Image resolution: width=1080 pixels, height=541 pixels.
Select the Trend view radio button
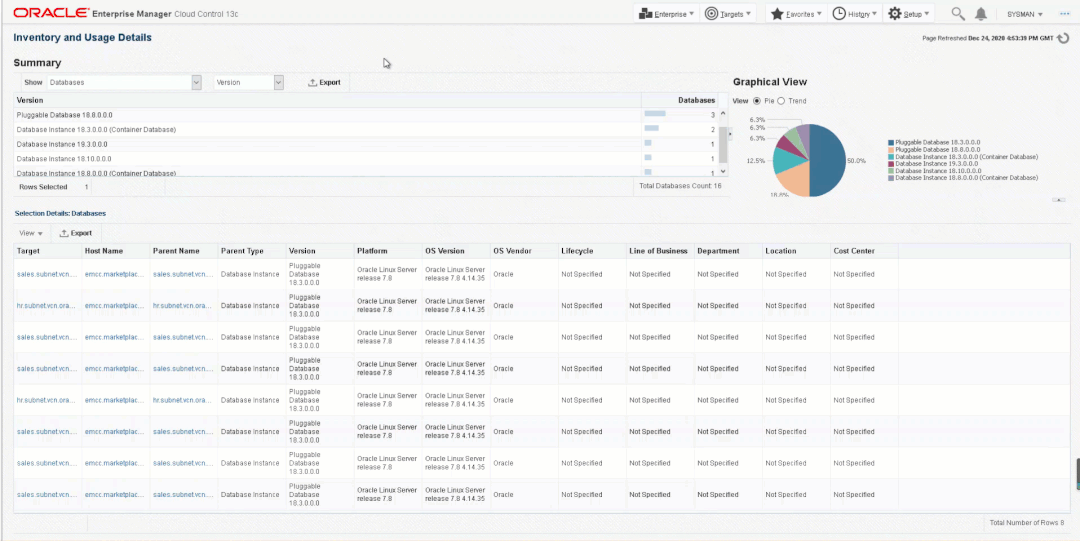coord(781,101)
